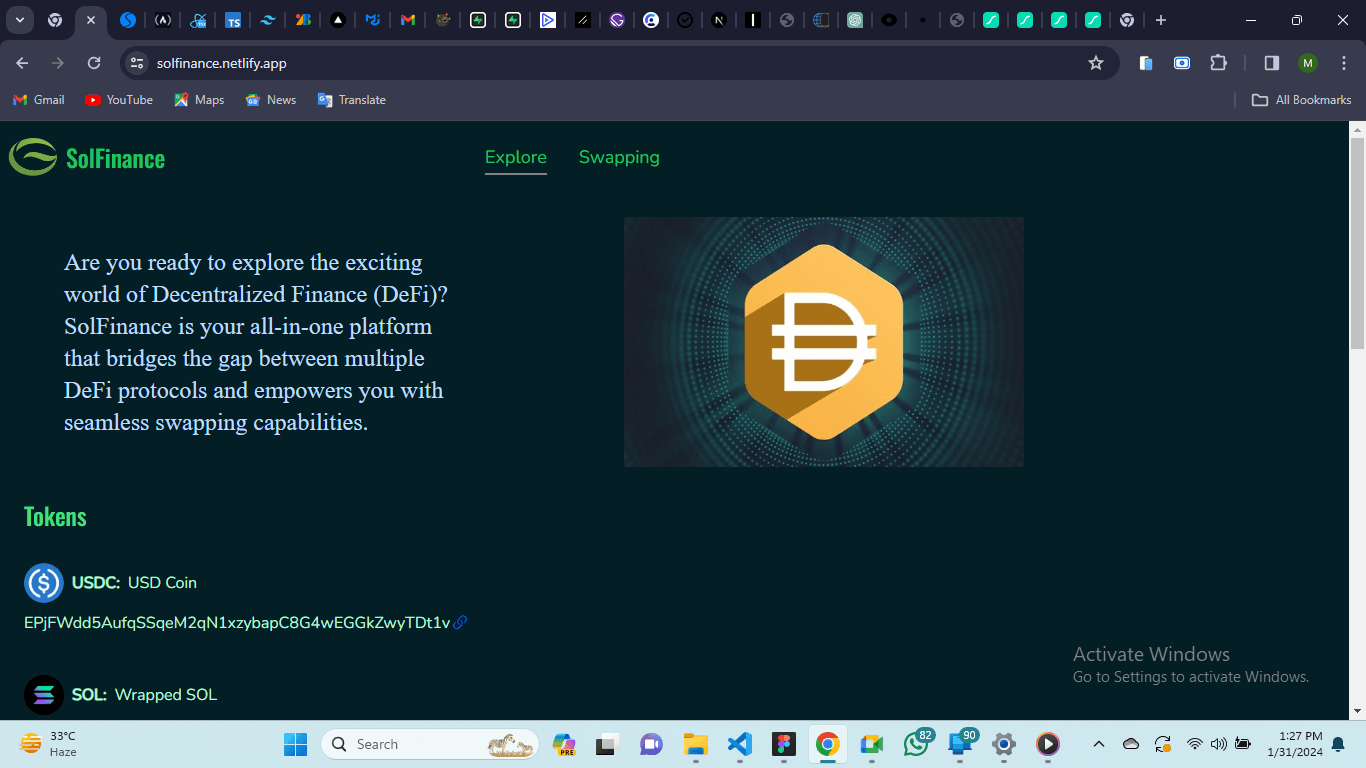The height and width of the screenshot is (768, 1366).
Task: Open a new browser tab
Action: 1161,20
